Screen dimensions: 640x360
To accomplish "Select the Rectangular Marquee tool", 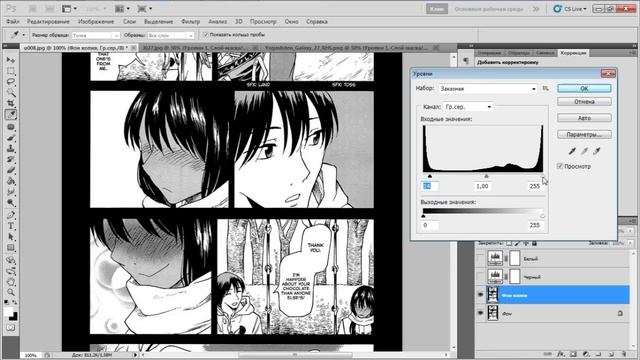I will (x=11, y=71).
